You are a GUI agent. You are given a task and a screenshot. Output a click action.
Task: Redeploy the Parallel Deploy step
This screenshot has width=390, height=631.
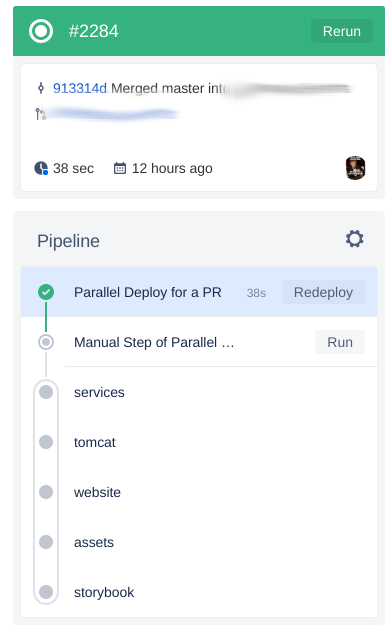(x=323, y=292)
